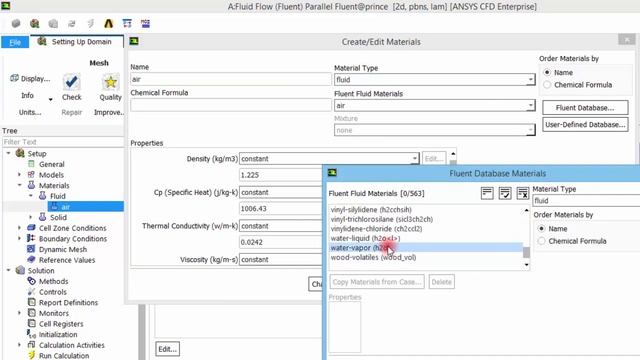Screen dimensions: 640x360
Task: Click scroll-down arrow of materials list
Action: tap(526, 265)
